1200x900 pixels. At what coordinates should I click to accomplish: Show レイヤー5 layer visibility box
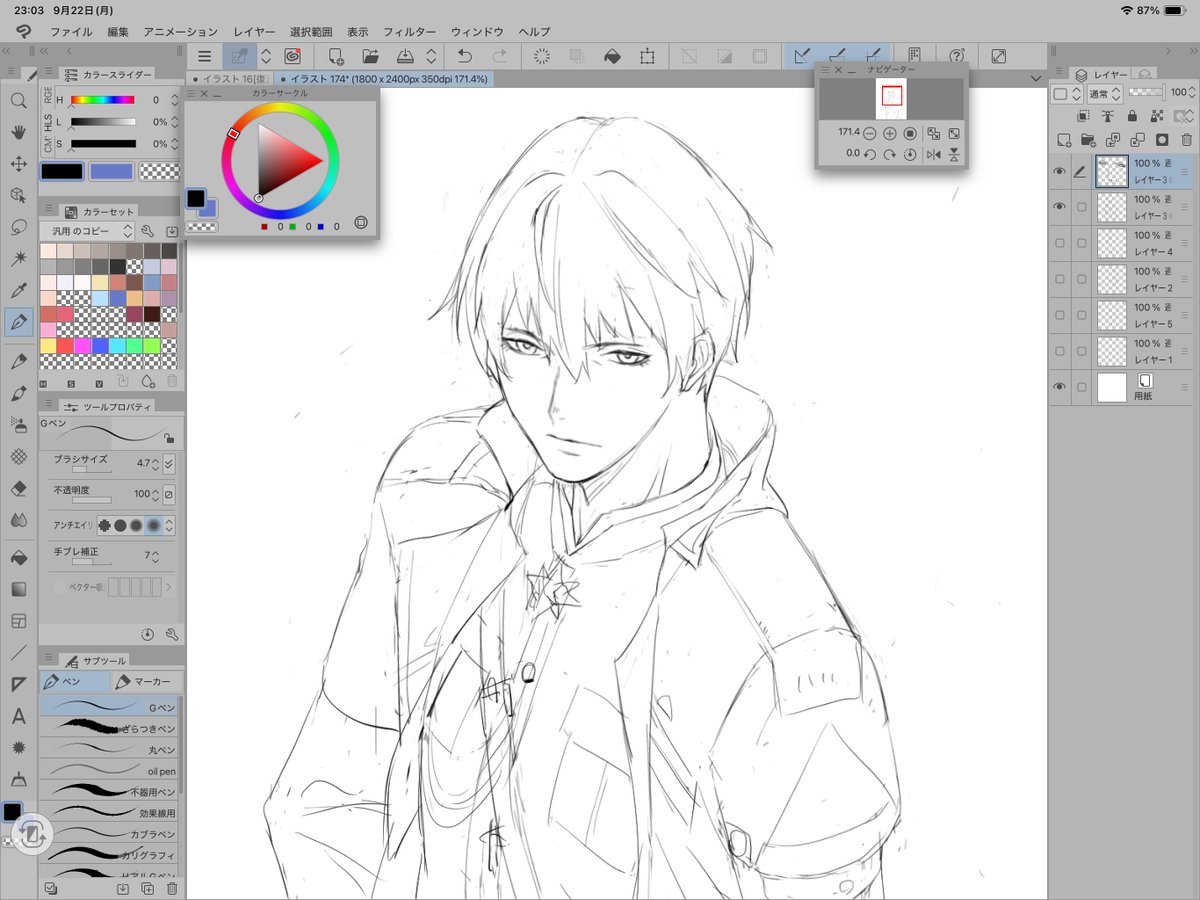click(1059, 315)
